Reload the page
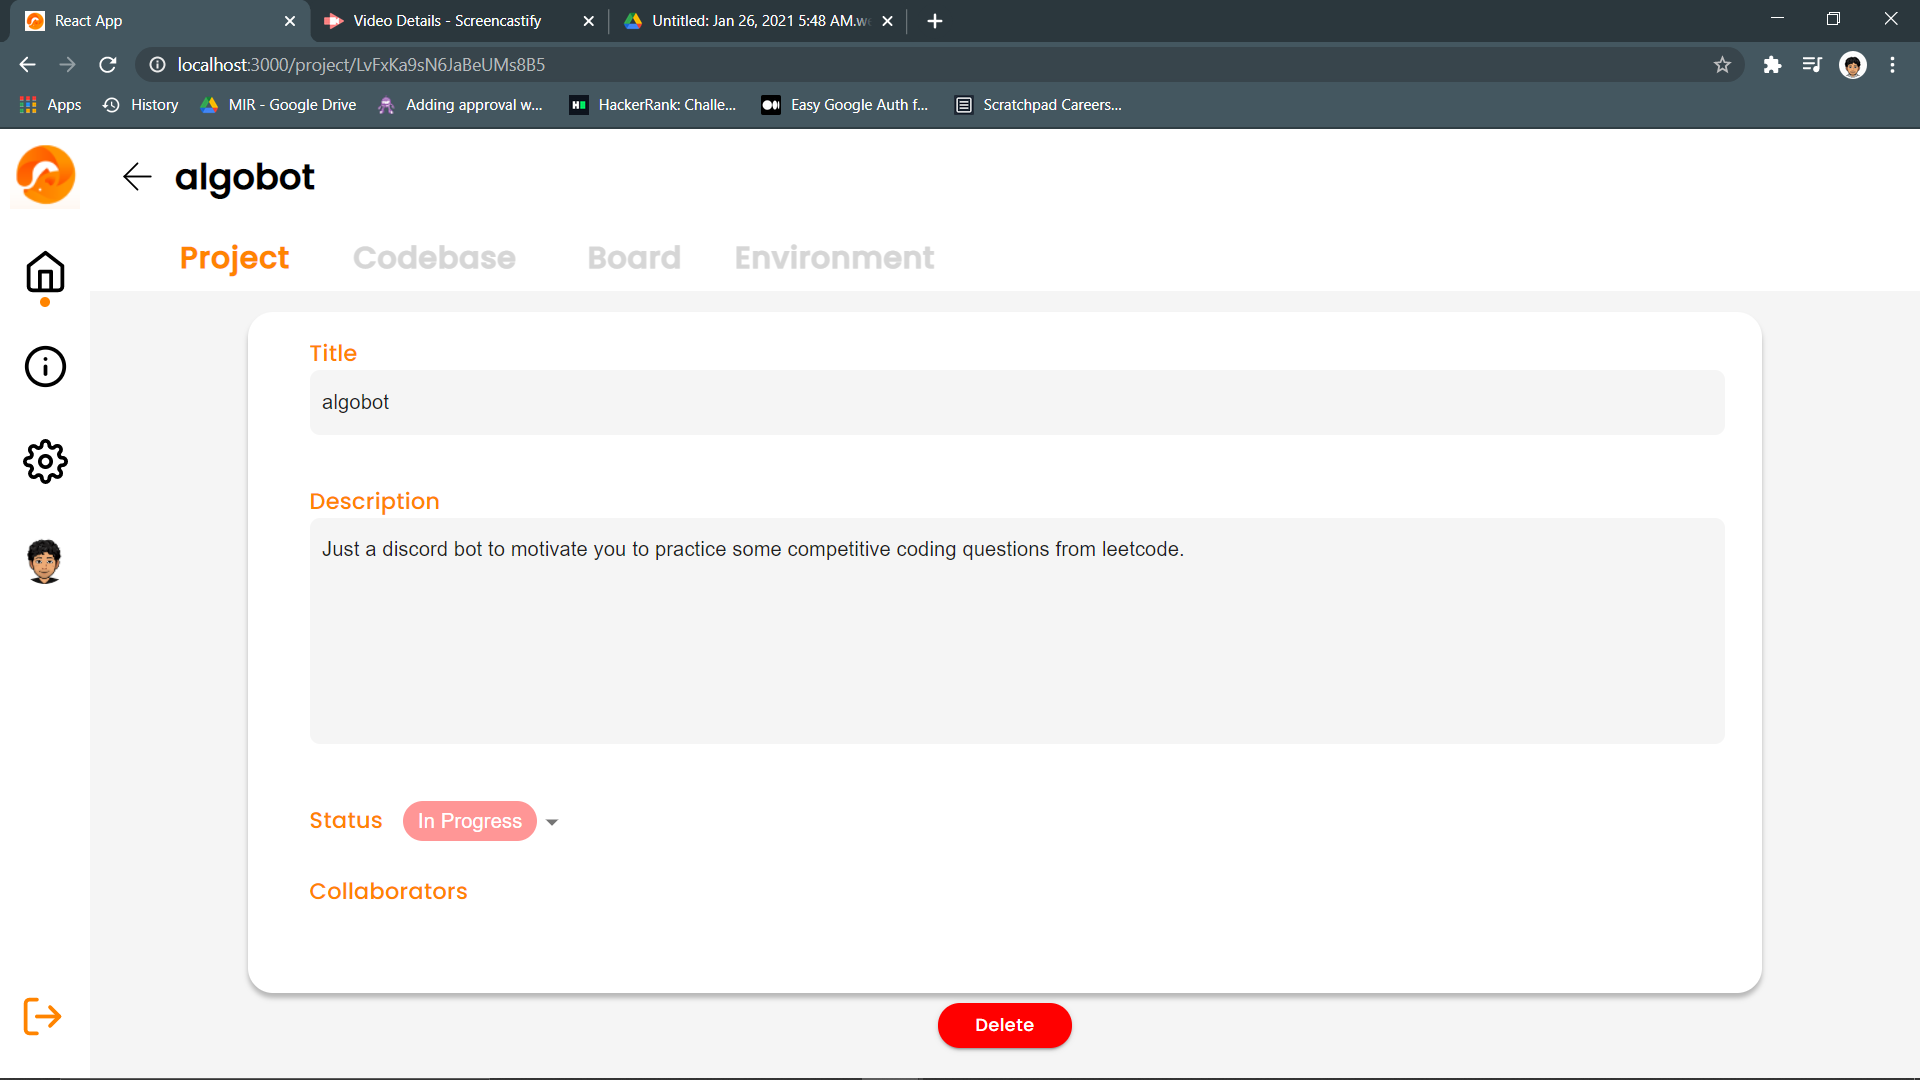Screen dimensions: 1920x1080 pyautogui.click(x=108, y=65)
